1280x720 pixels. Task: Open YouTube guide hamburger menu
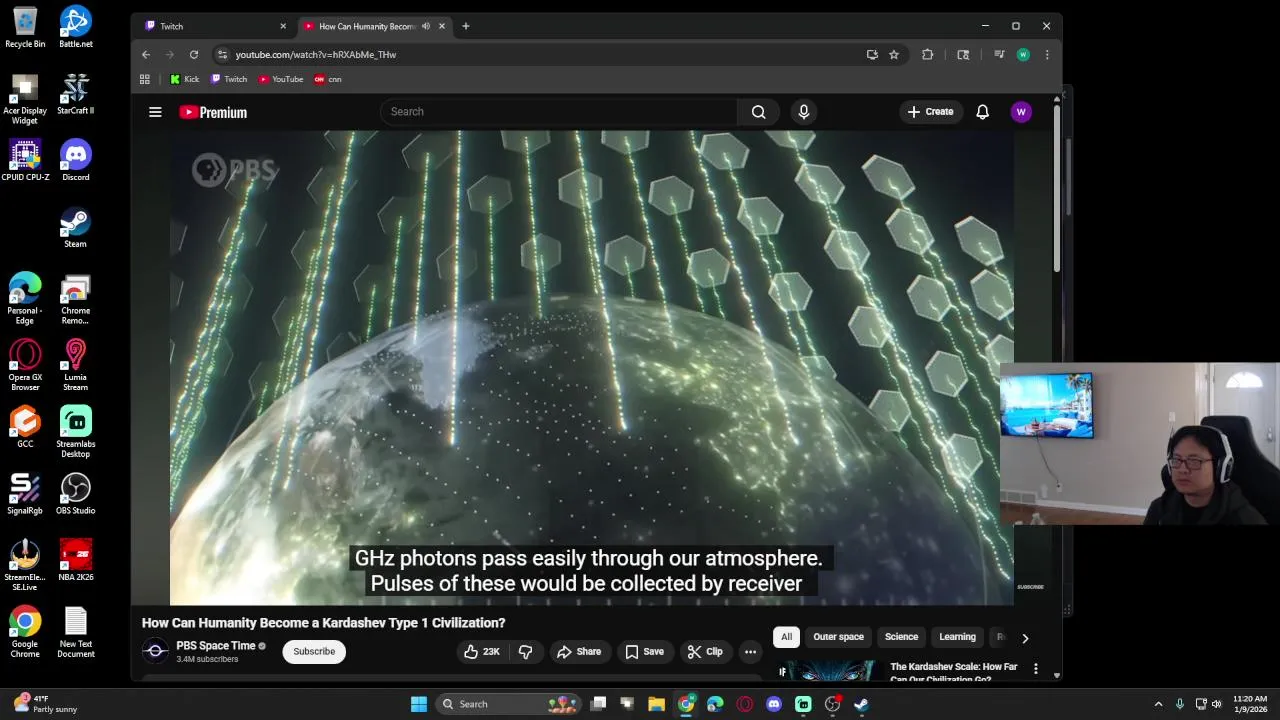pos(155,112)
